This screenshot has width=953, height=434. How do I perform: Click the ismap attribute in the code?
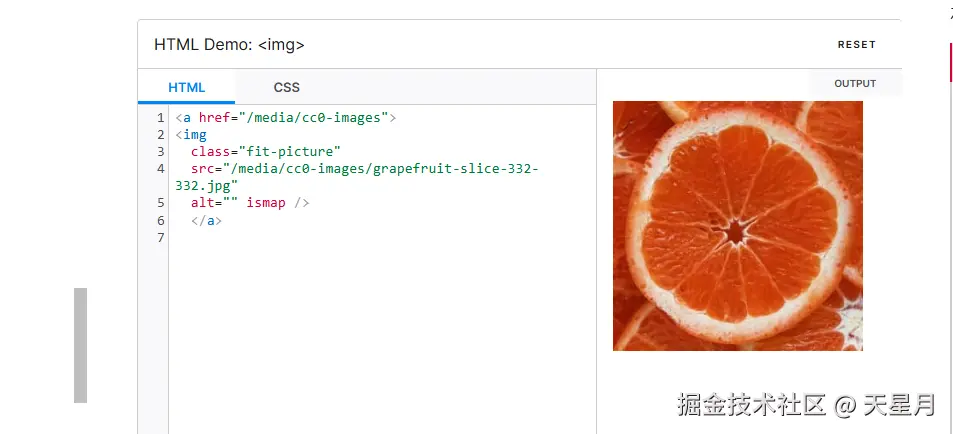(266, 203)
